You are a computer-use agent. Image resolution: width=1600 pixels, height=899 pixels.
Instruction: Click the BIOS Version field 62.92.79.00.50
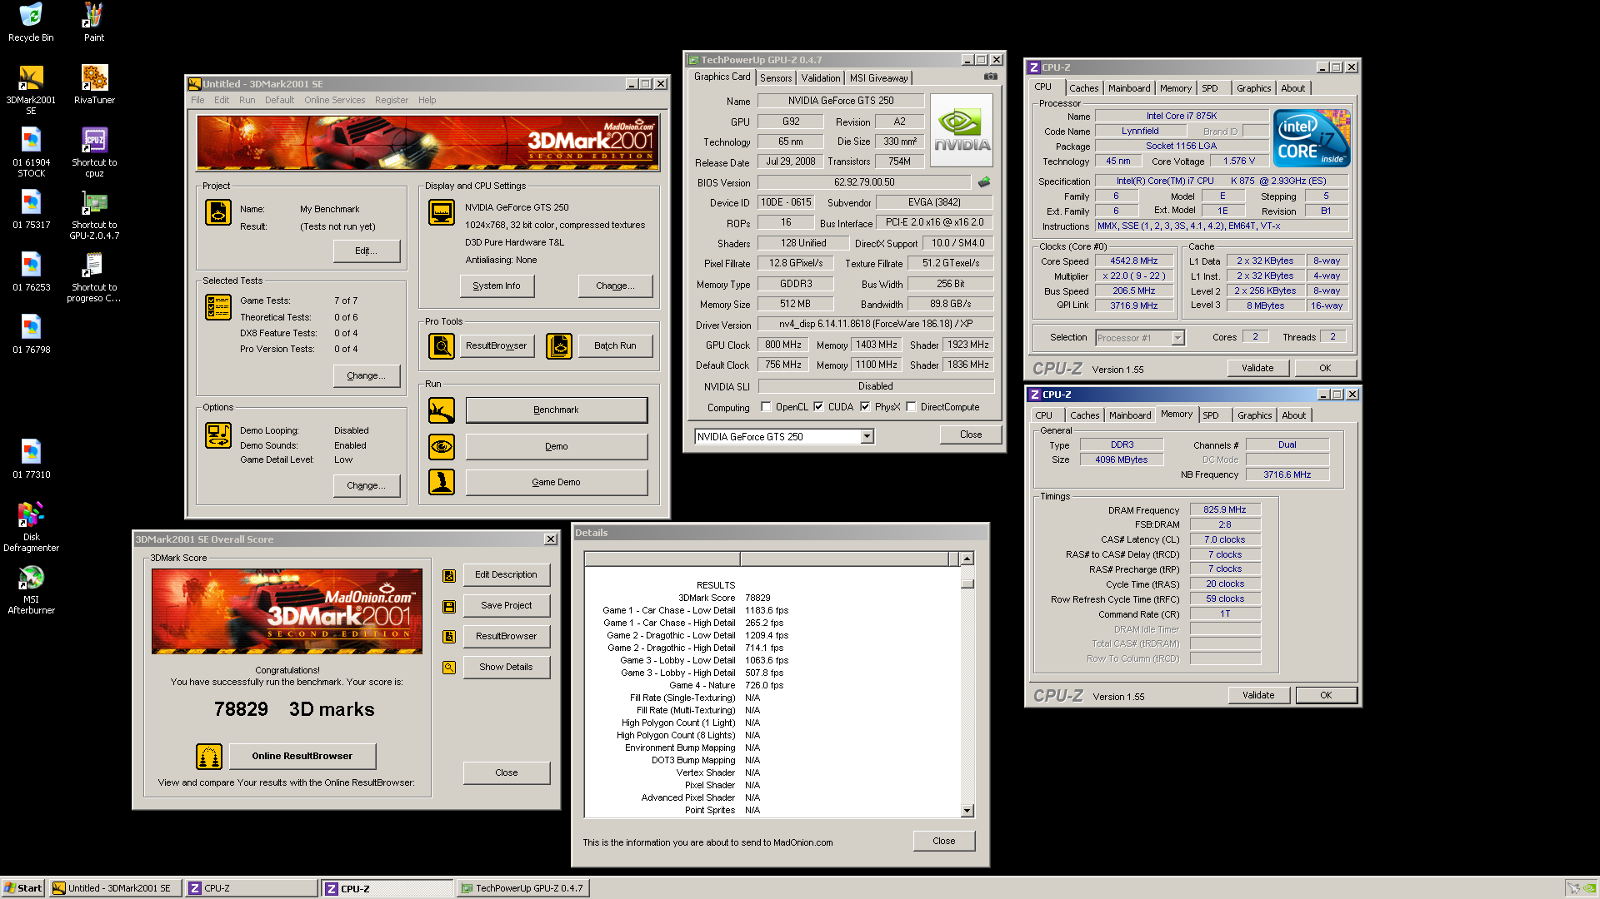(x=864, y=183)
